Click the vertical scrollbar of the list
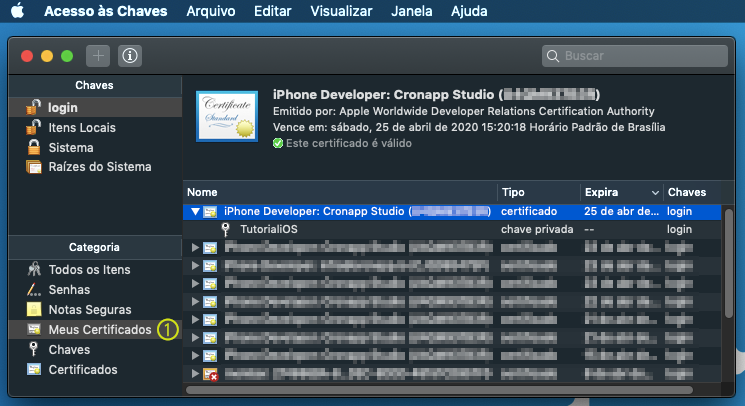The width and height of the screenshot is (745, 406). (x=729, y=264)
